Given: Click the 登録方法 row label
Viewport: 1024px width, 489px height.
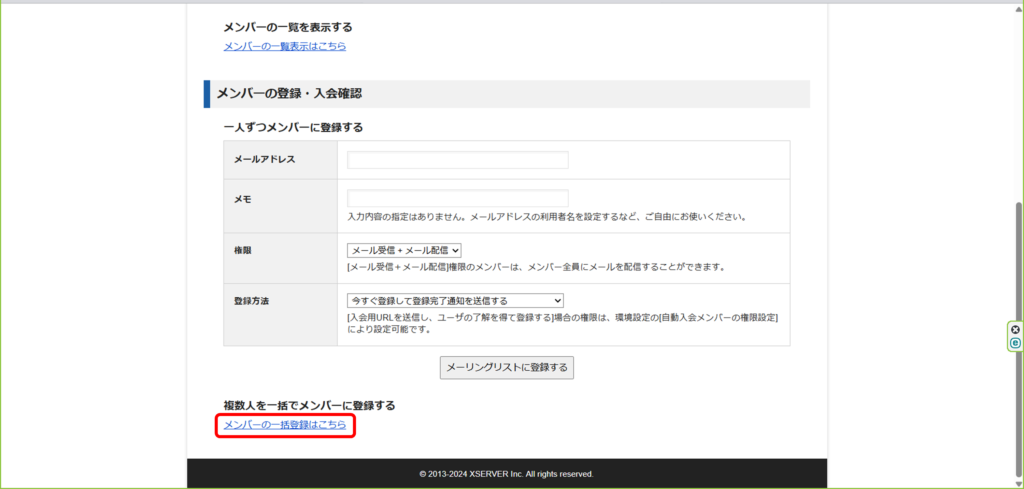Looking at the screenshot, I should [x=253, y=300].
